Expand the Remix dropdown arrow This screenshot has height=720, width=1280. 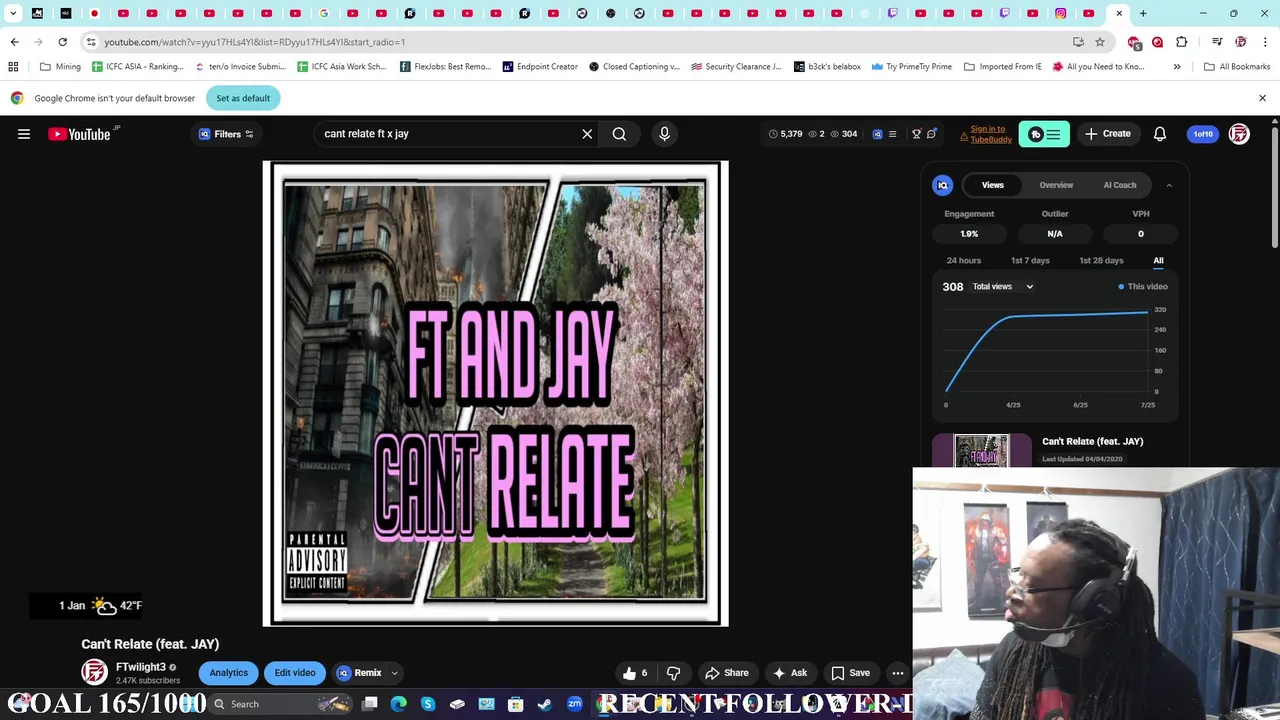[x=394, y=673]
